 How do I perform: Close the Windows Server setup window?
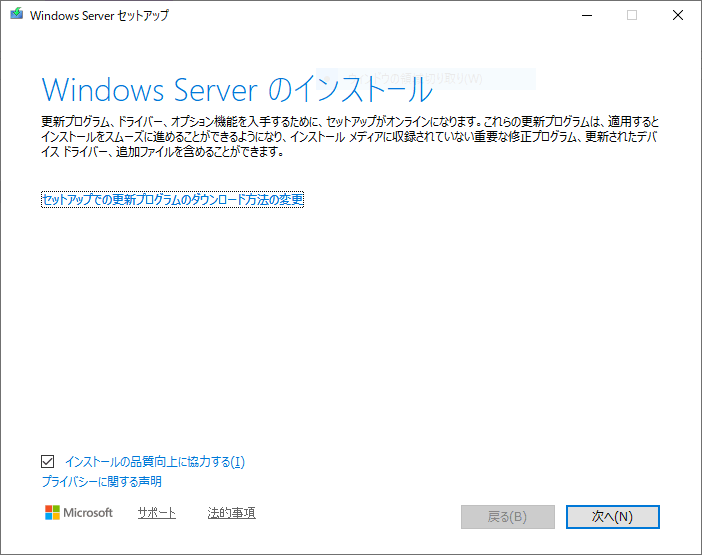click(678, 16)
